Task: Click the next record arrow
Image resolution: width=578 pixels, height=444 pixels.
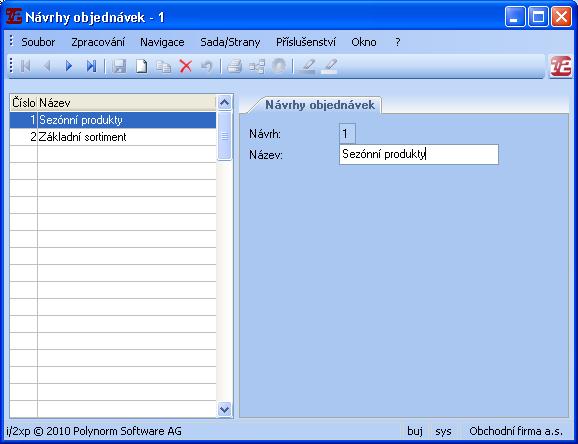Action: tap(69, 66)
